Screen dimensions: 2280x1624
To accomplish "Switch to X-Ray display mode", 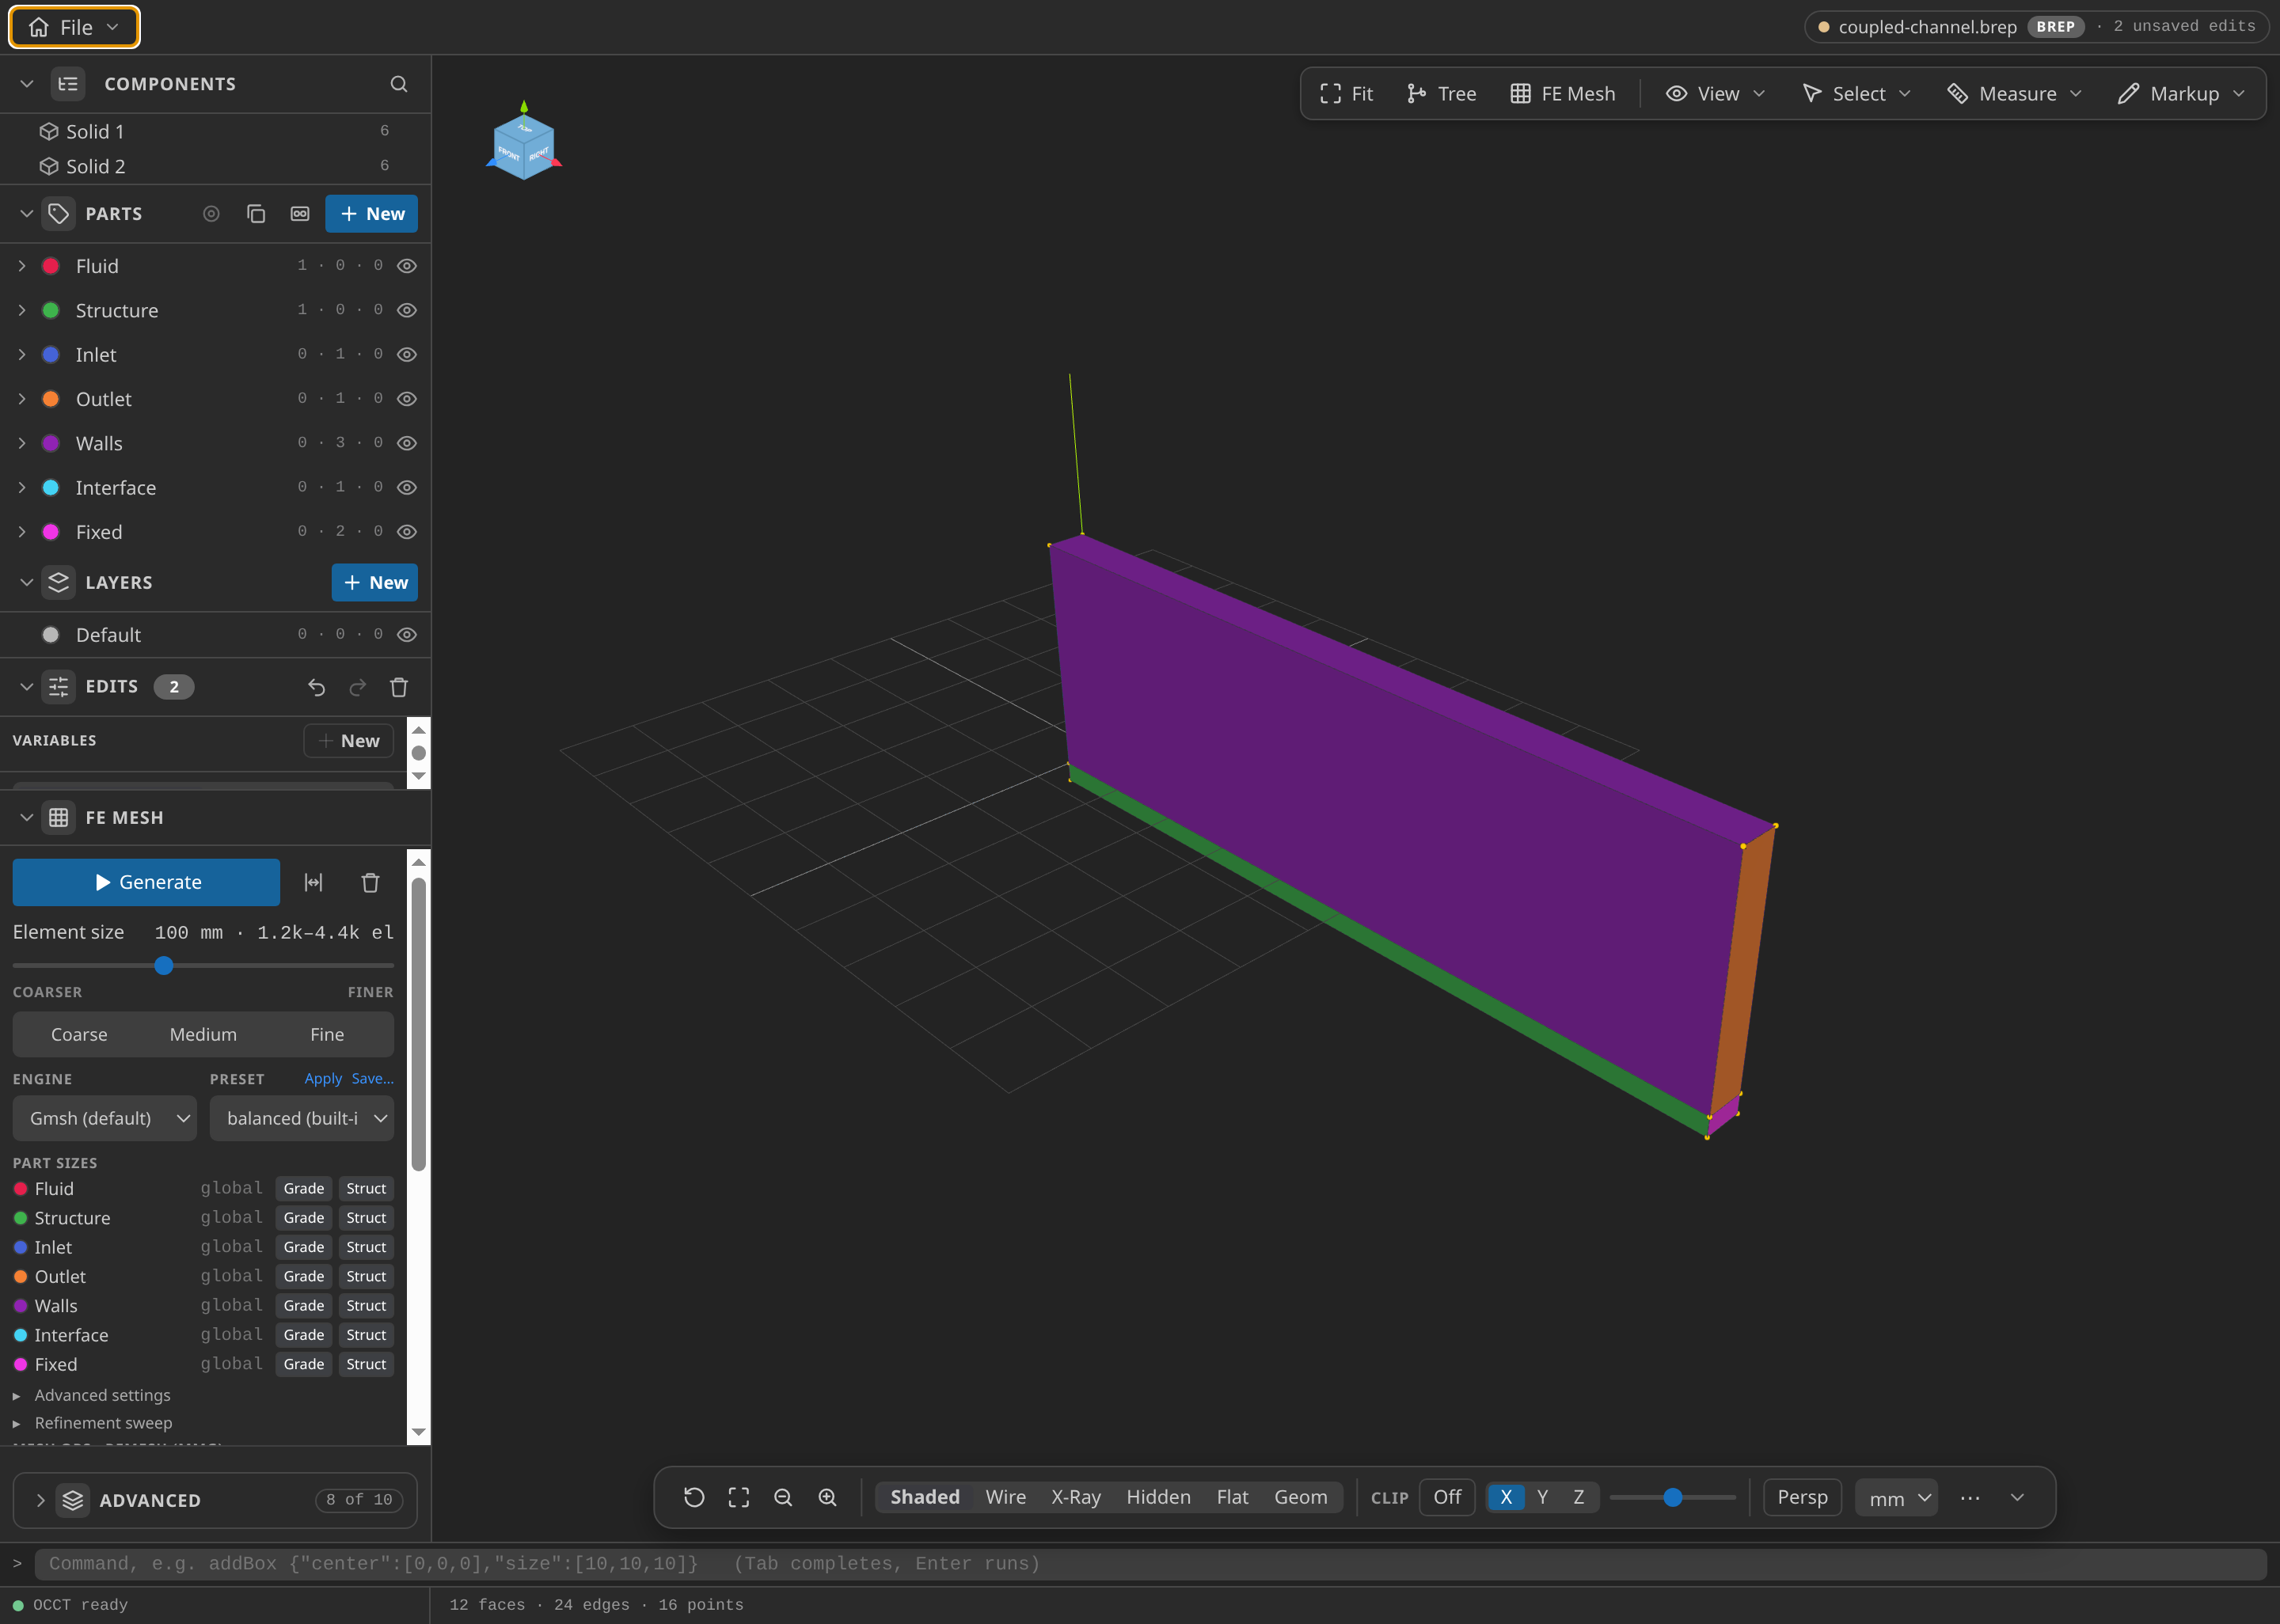I will point(1075,1497).
